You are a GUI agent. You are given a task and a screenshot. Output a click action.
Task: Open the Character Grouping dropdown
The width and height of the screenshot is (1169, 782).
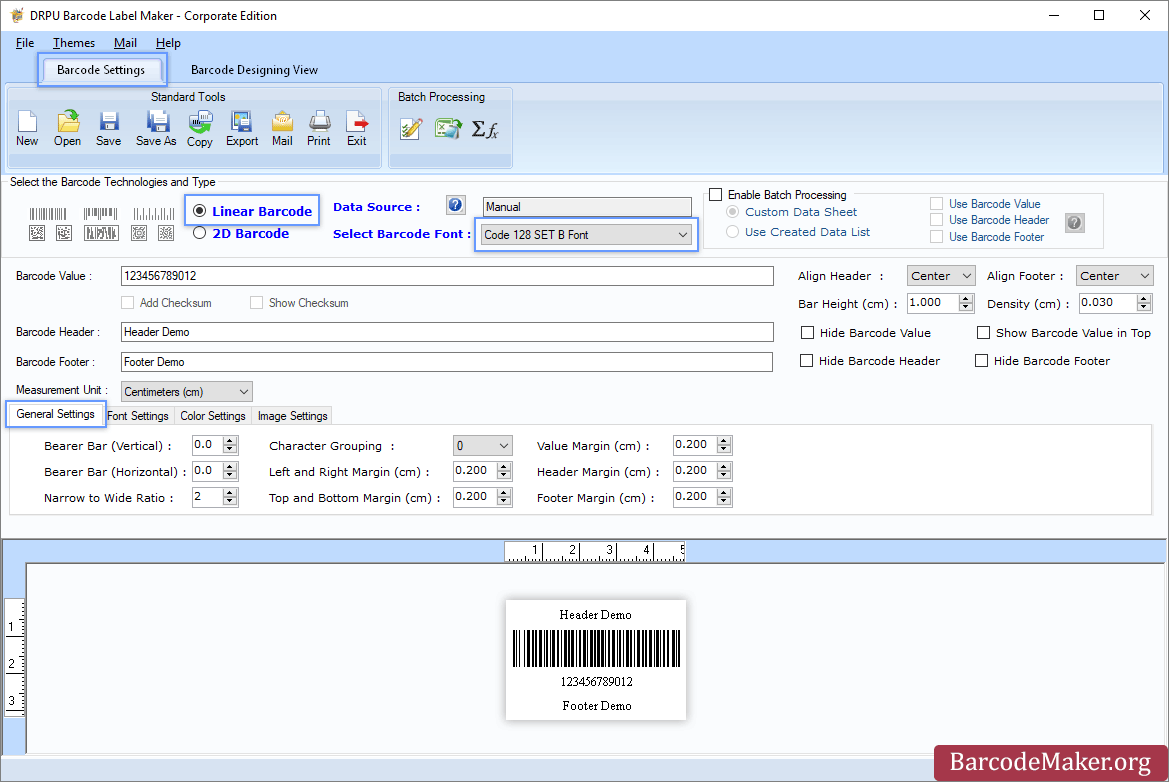tap(482, 446)
